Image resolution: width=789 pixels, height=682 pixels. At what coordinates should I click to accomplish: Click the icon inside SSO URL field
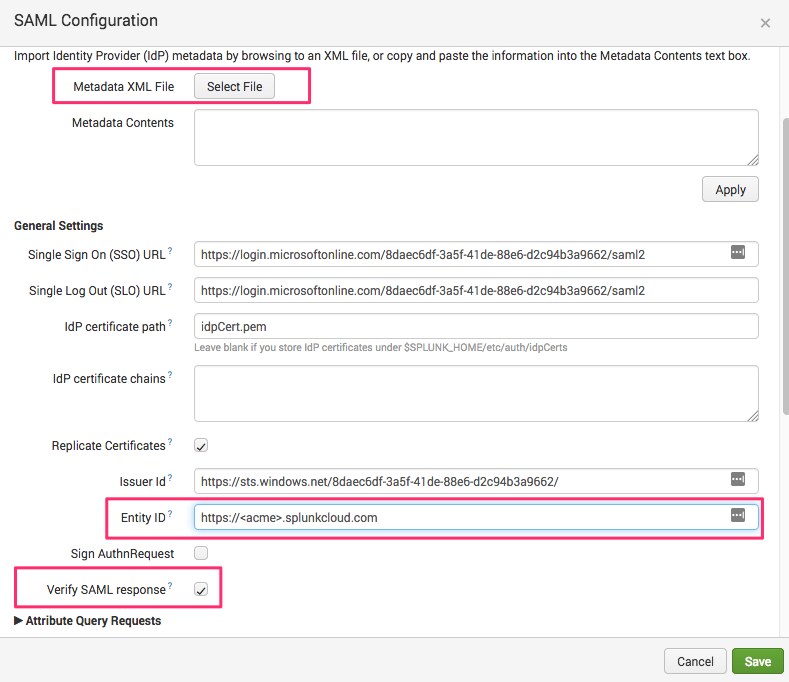click(x=738, y=252)
